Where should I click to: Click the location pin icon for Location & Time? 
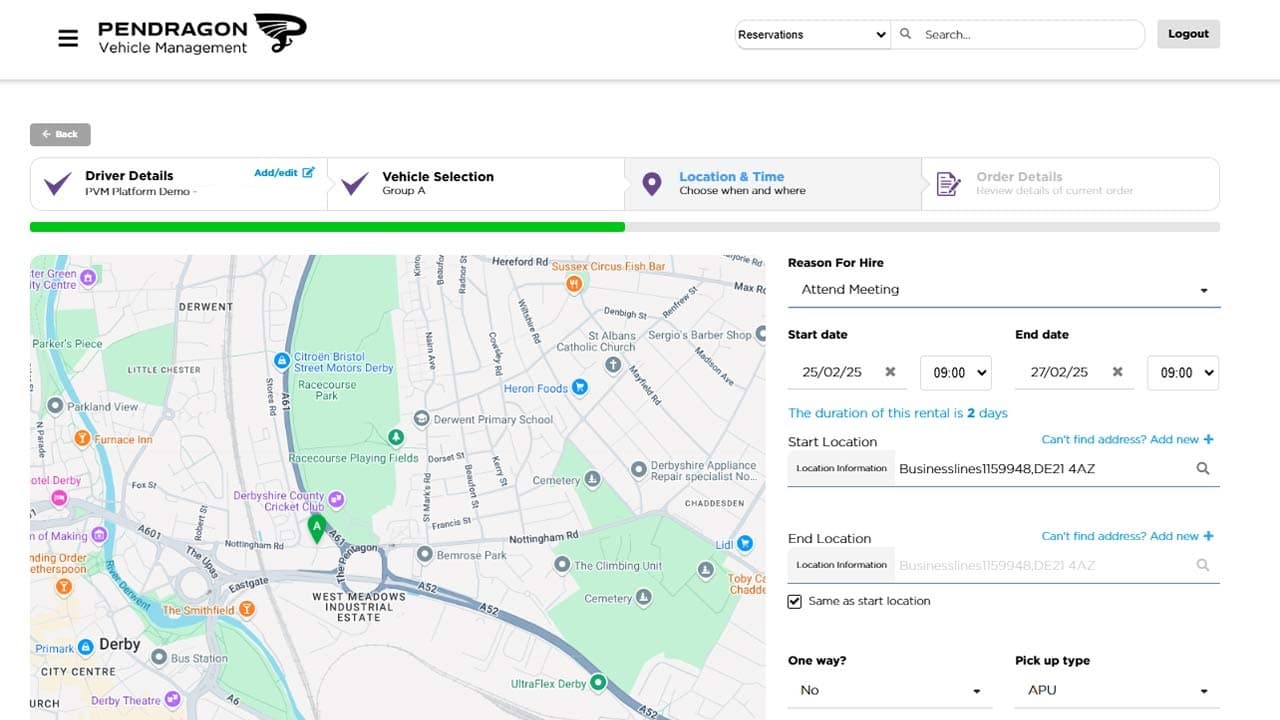click(x=652, y=183)
